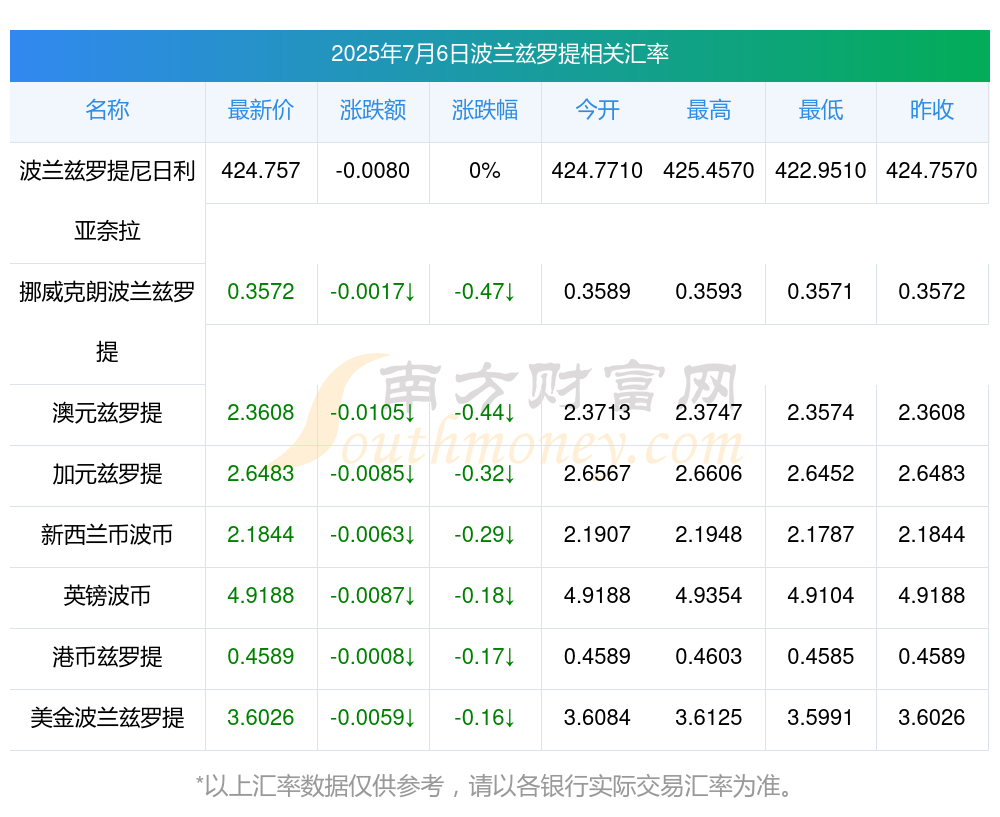This screenshot has width=1000, height=817.
Task: Click change percent -0.47↓
Action: tap(485, 291)
